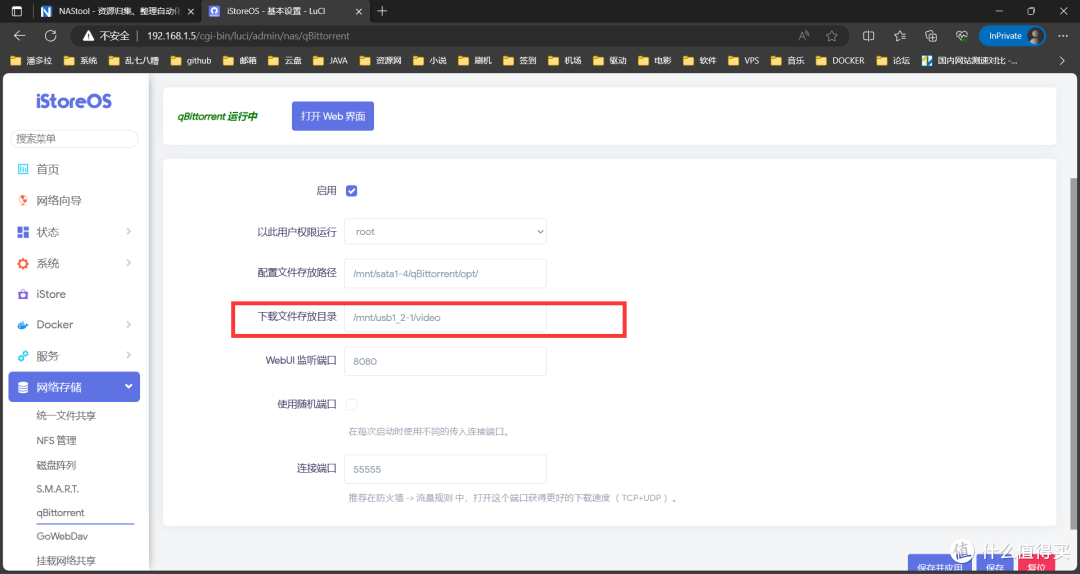Click the 首页 home icon in sidebar
This screenshot has height=574, width=1080.
pyautogui.click(x=23, y=169)
